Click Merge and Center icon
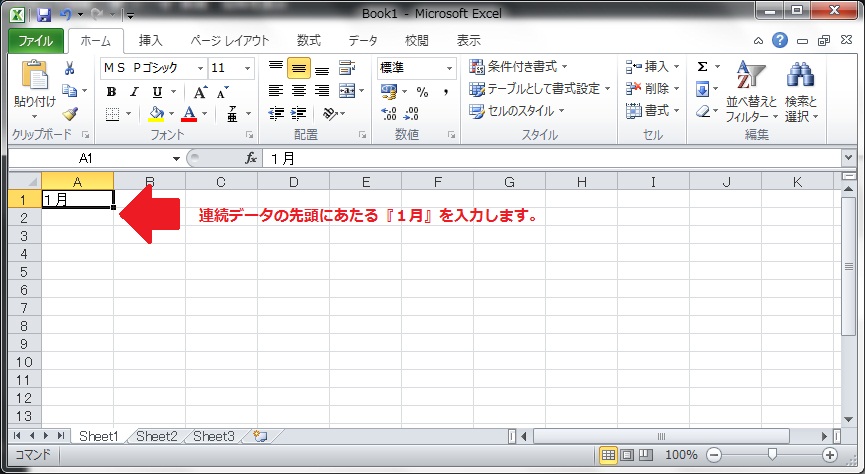 [x=347, y=91]
